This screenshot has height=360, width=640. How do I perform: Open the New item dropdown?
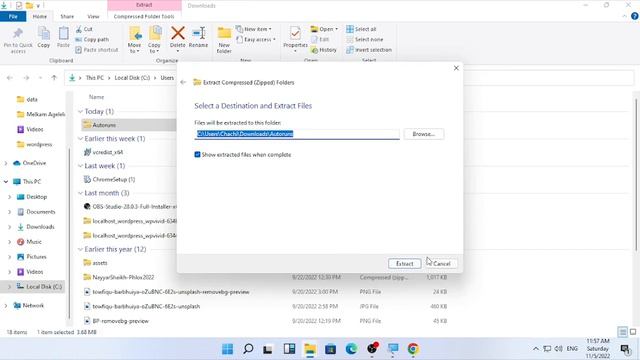click(x=254, y=29)
